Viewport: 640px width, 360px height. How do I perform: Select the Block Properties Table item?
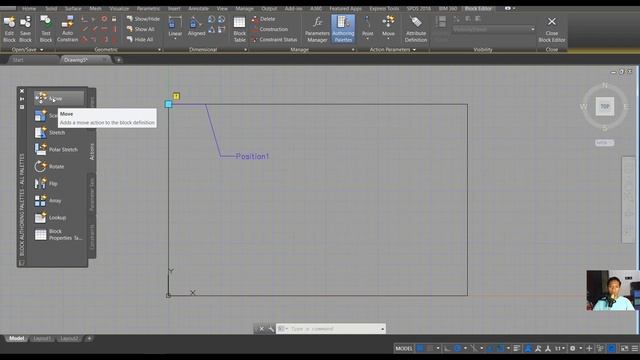(59, 235)
